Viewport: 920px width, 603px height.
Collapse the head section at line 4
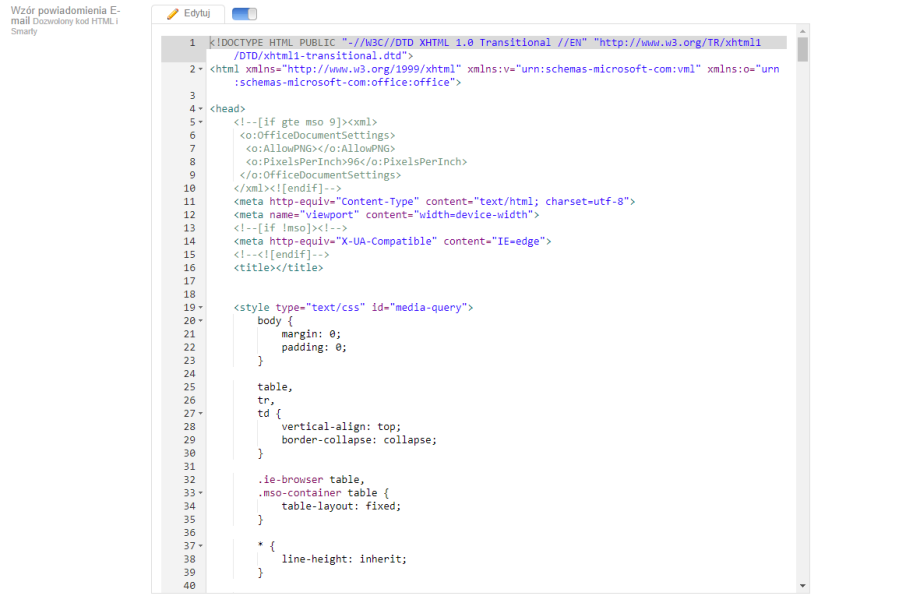tap(201, 109)
